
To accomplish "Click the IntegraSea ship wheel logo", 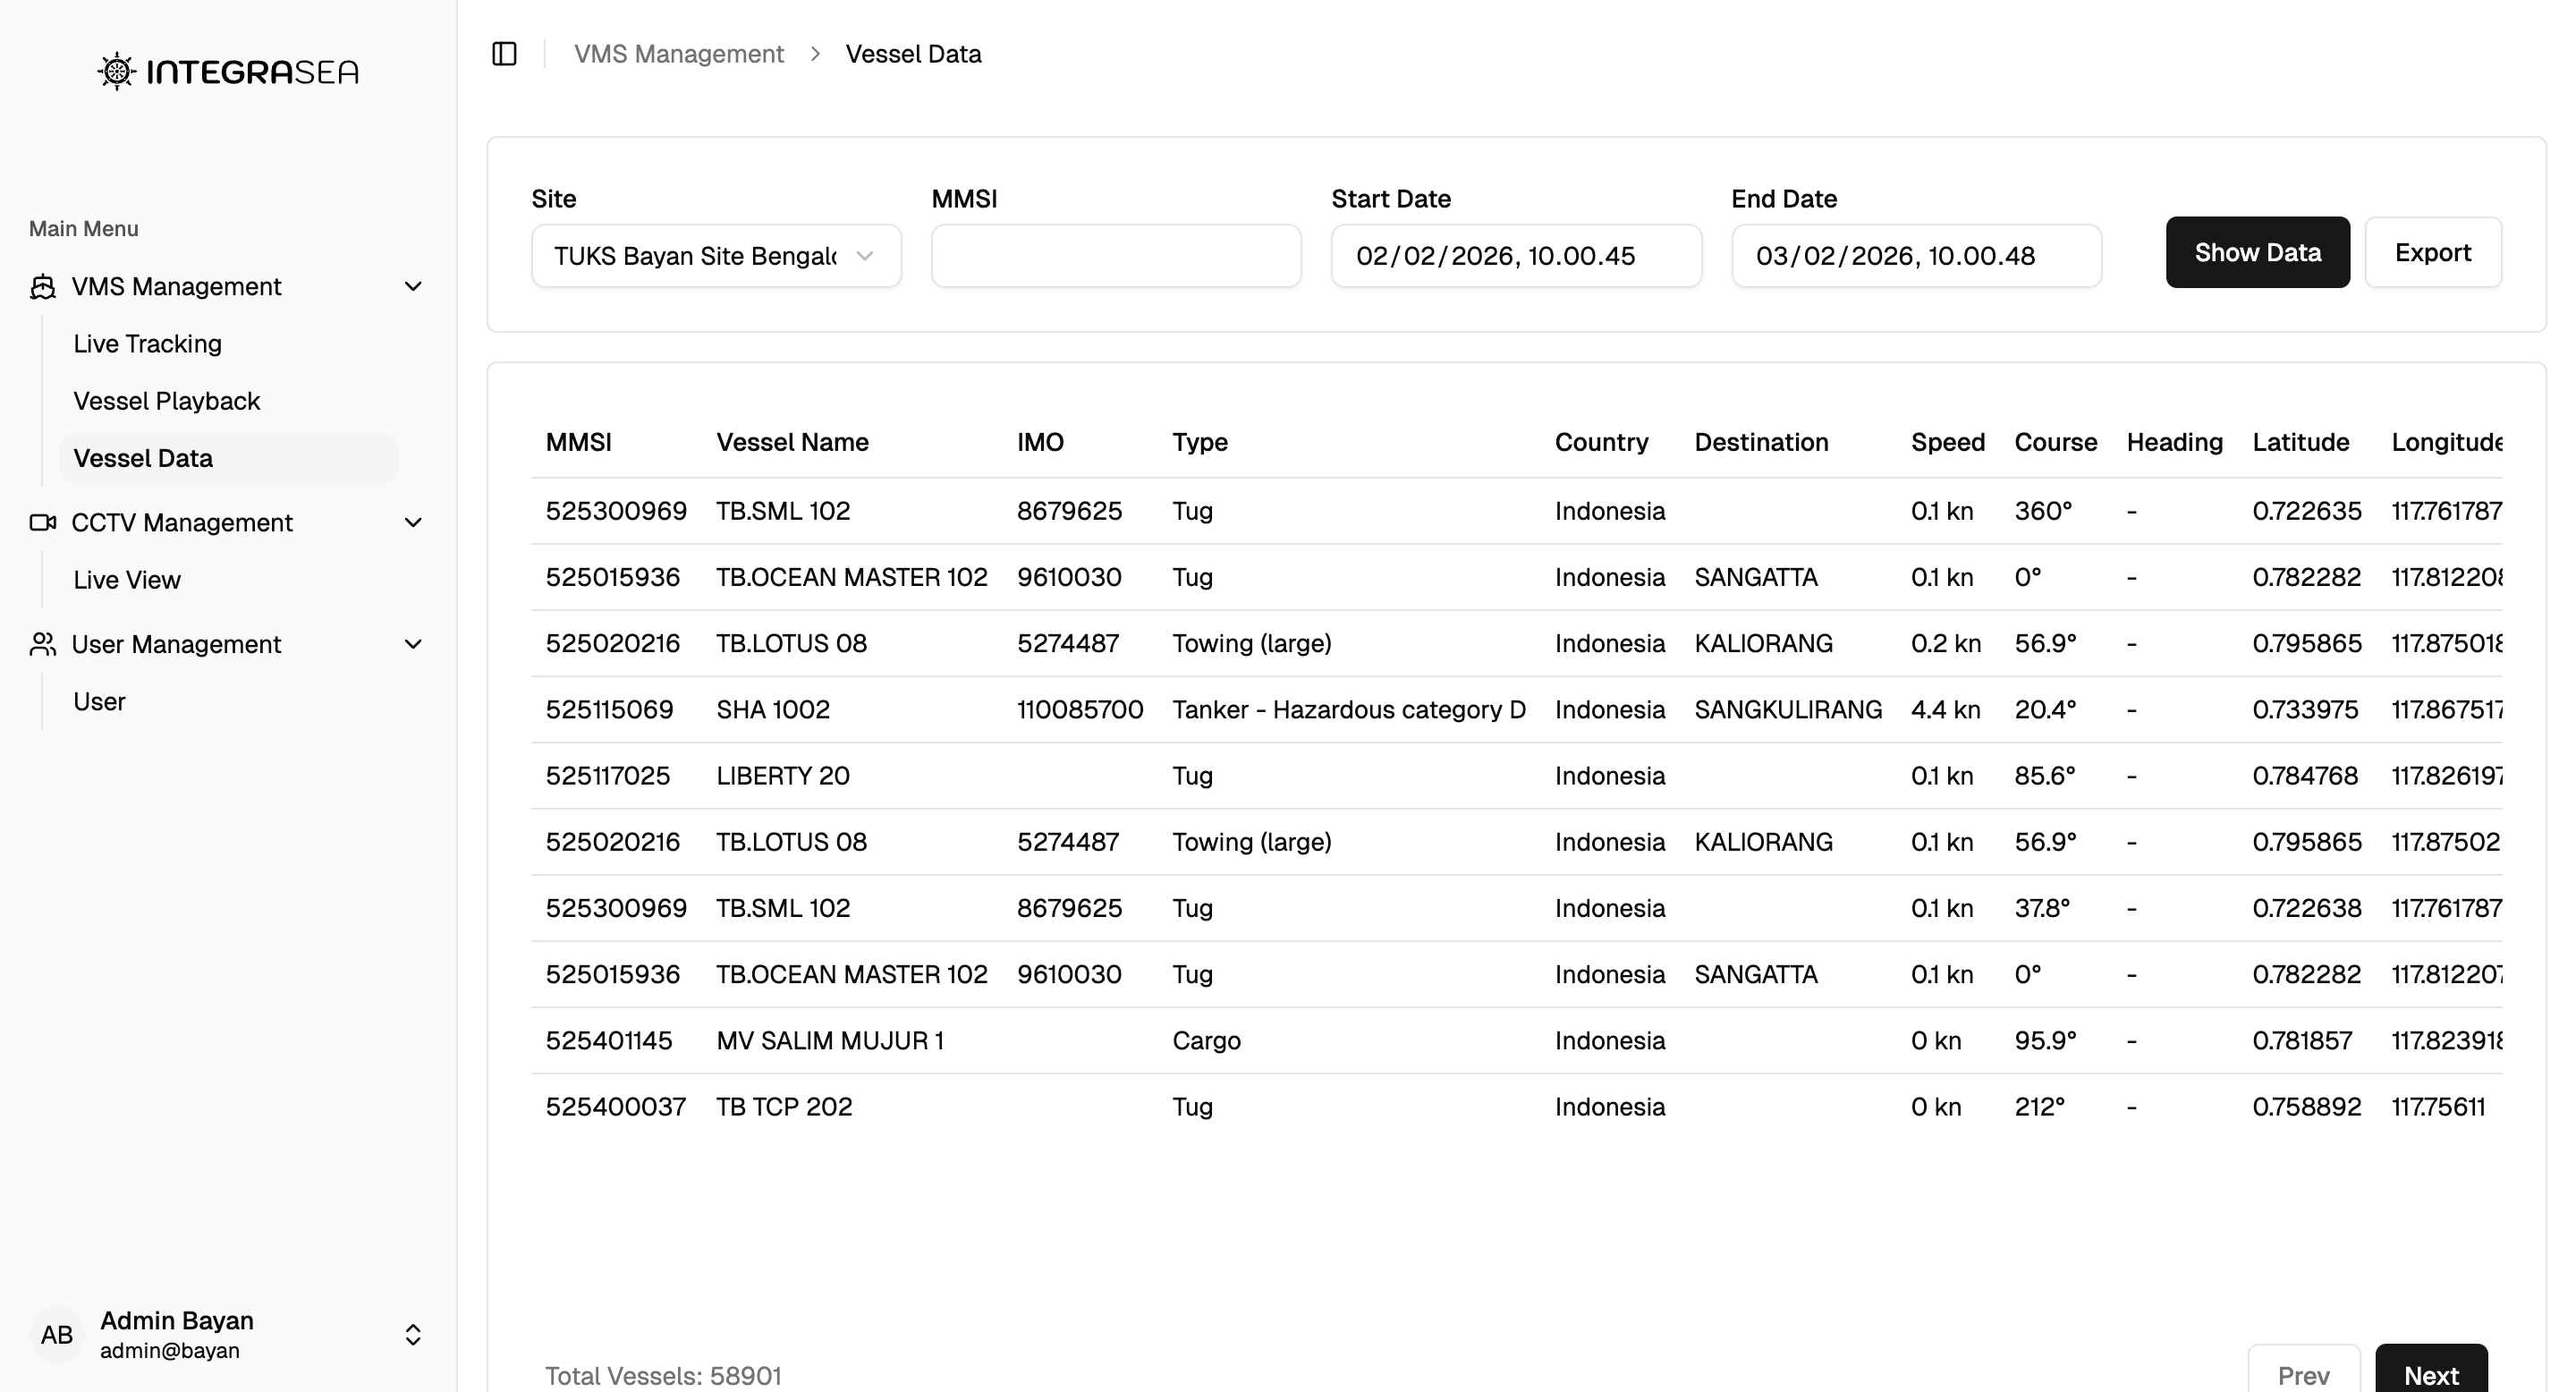I will click(x=117, y=71).
